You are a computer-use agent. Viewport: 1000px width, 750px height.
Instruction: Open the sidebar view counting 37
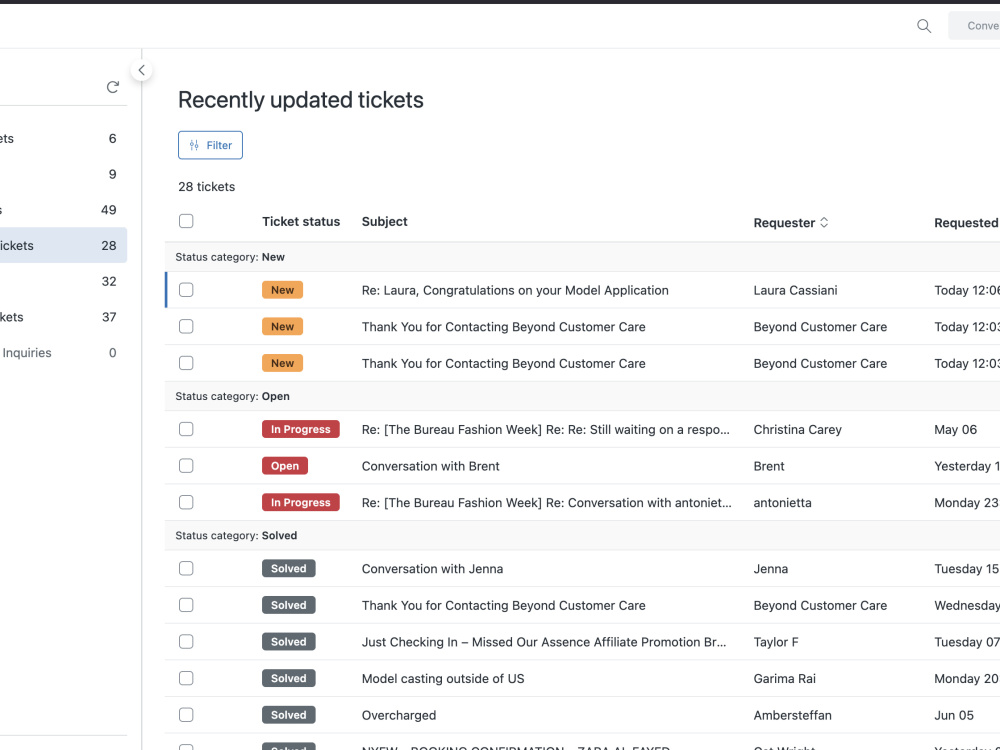pyautogui.click(x=63, y=317)
